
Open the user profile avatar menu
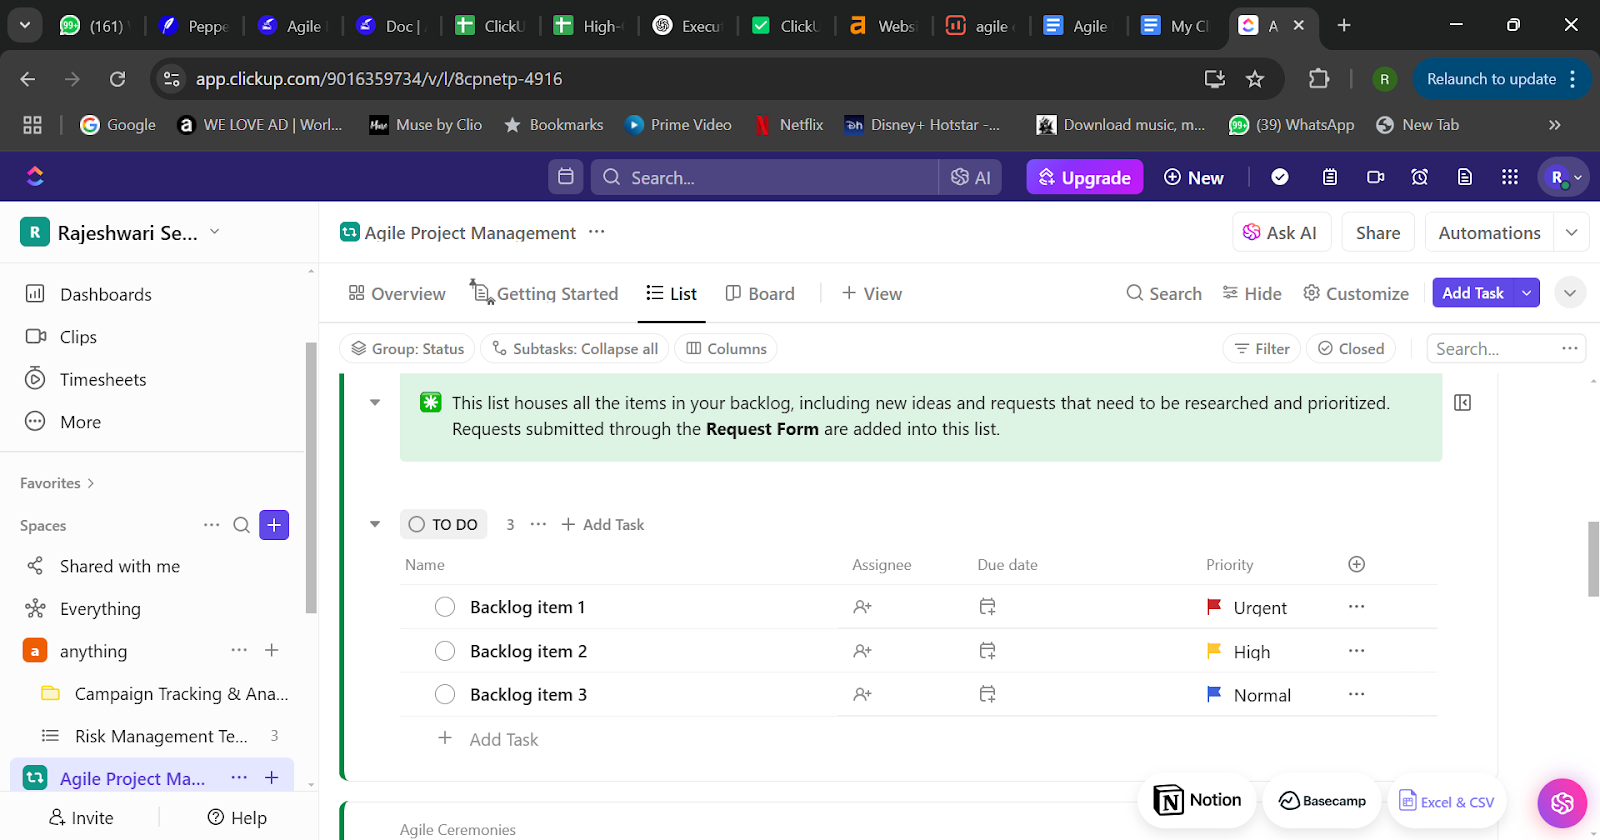pyautogui.click(x=1564, y=177)
